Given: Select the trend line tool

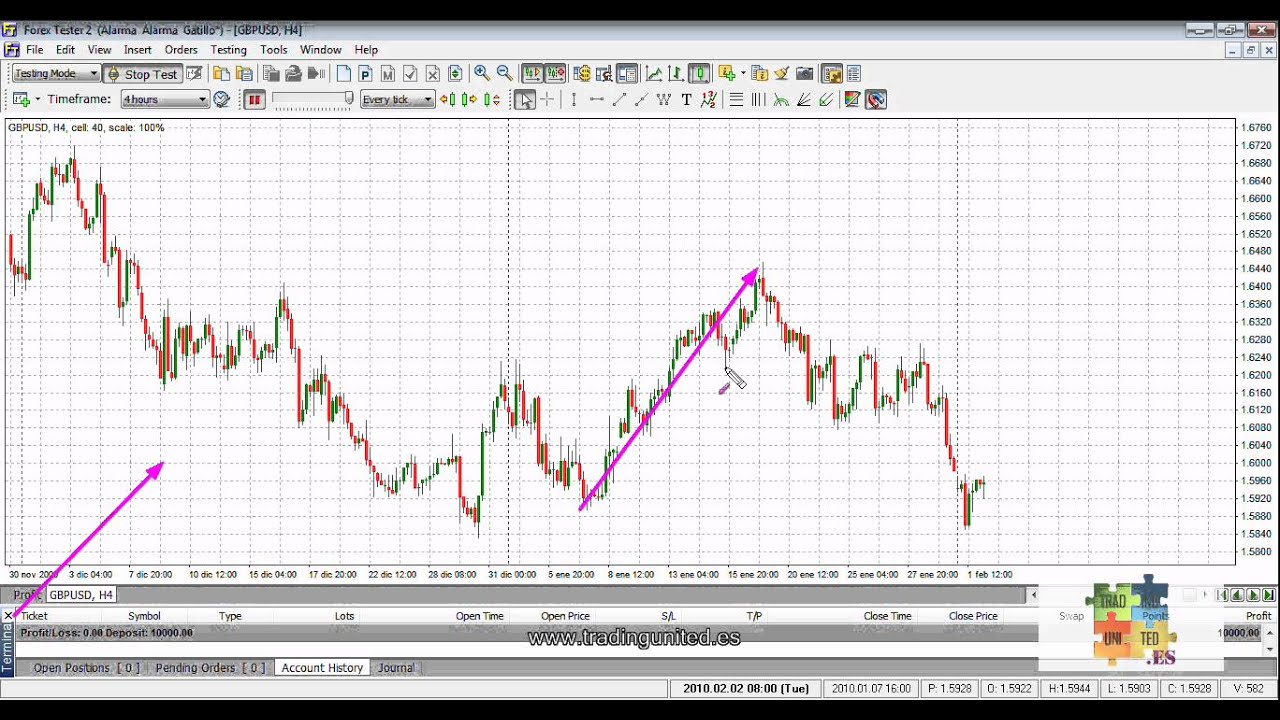Looking at the screenshot, I should 619,99.
